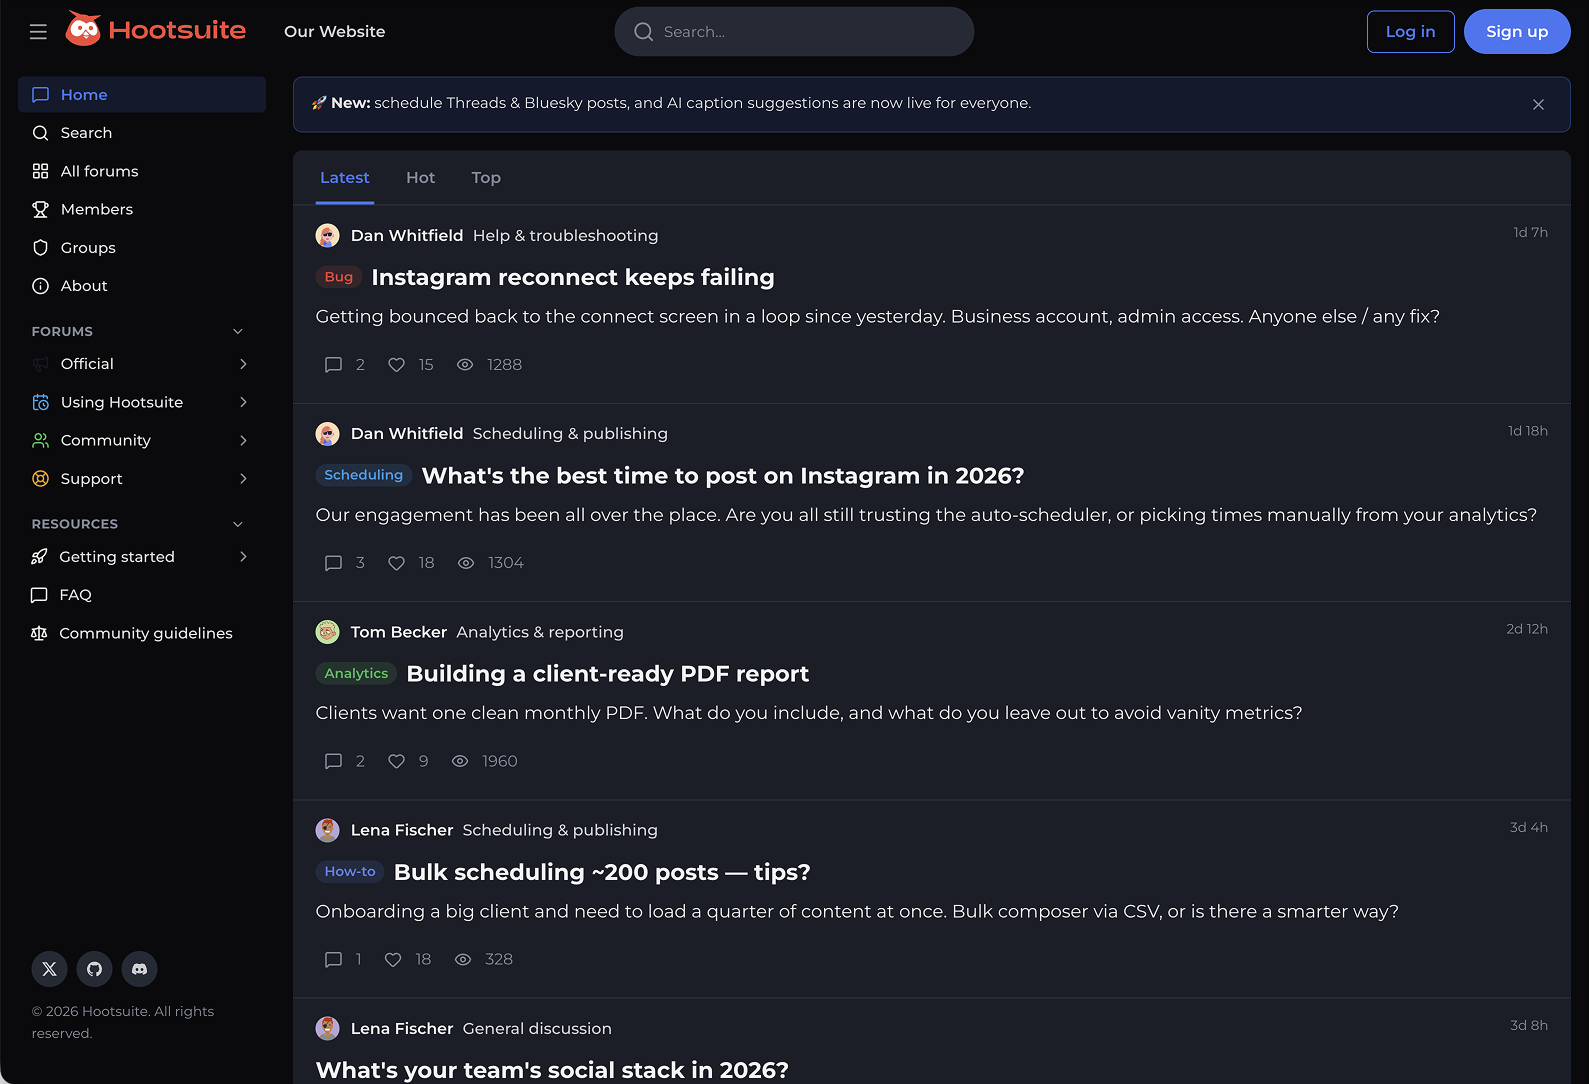
Task: Dismiss the announcement banner
Action: [1538, 104]
